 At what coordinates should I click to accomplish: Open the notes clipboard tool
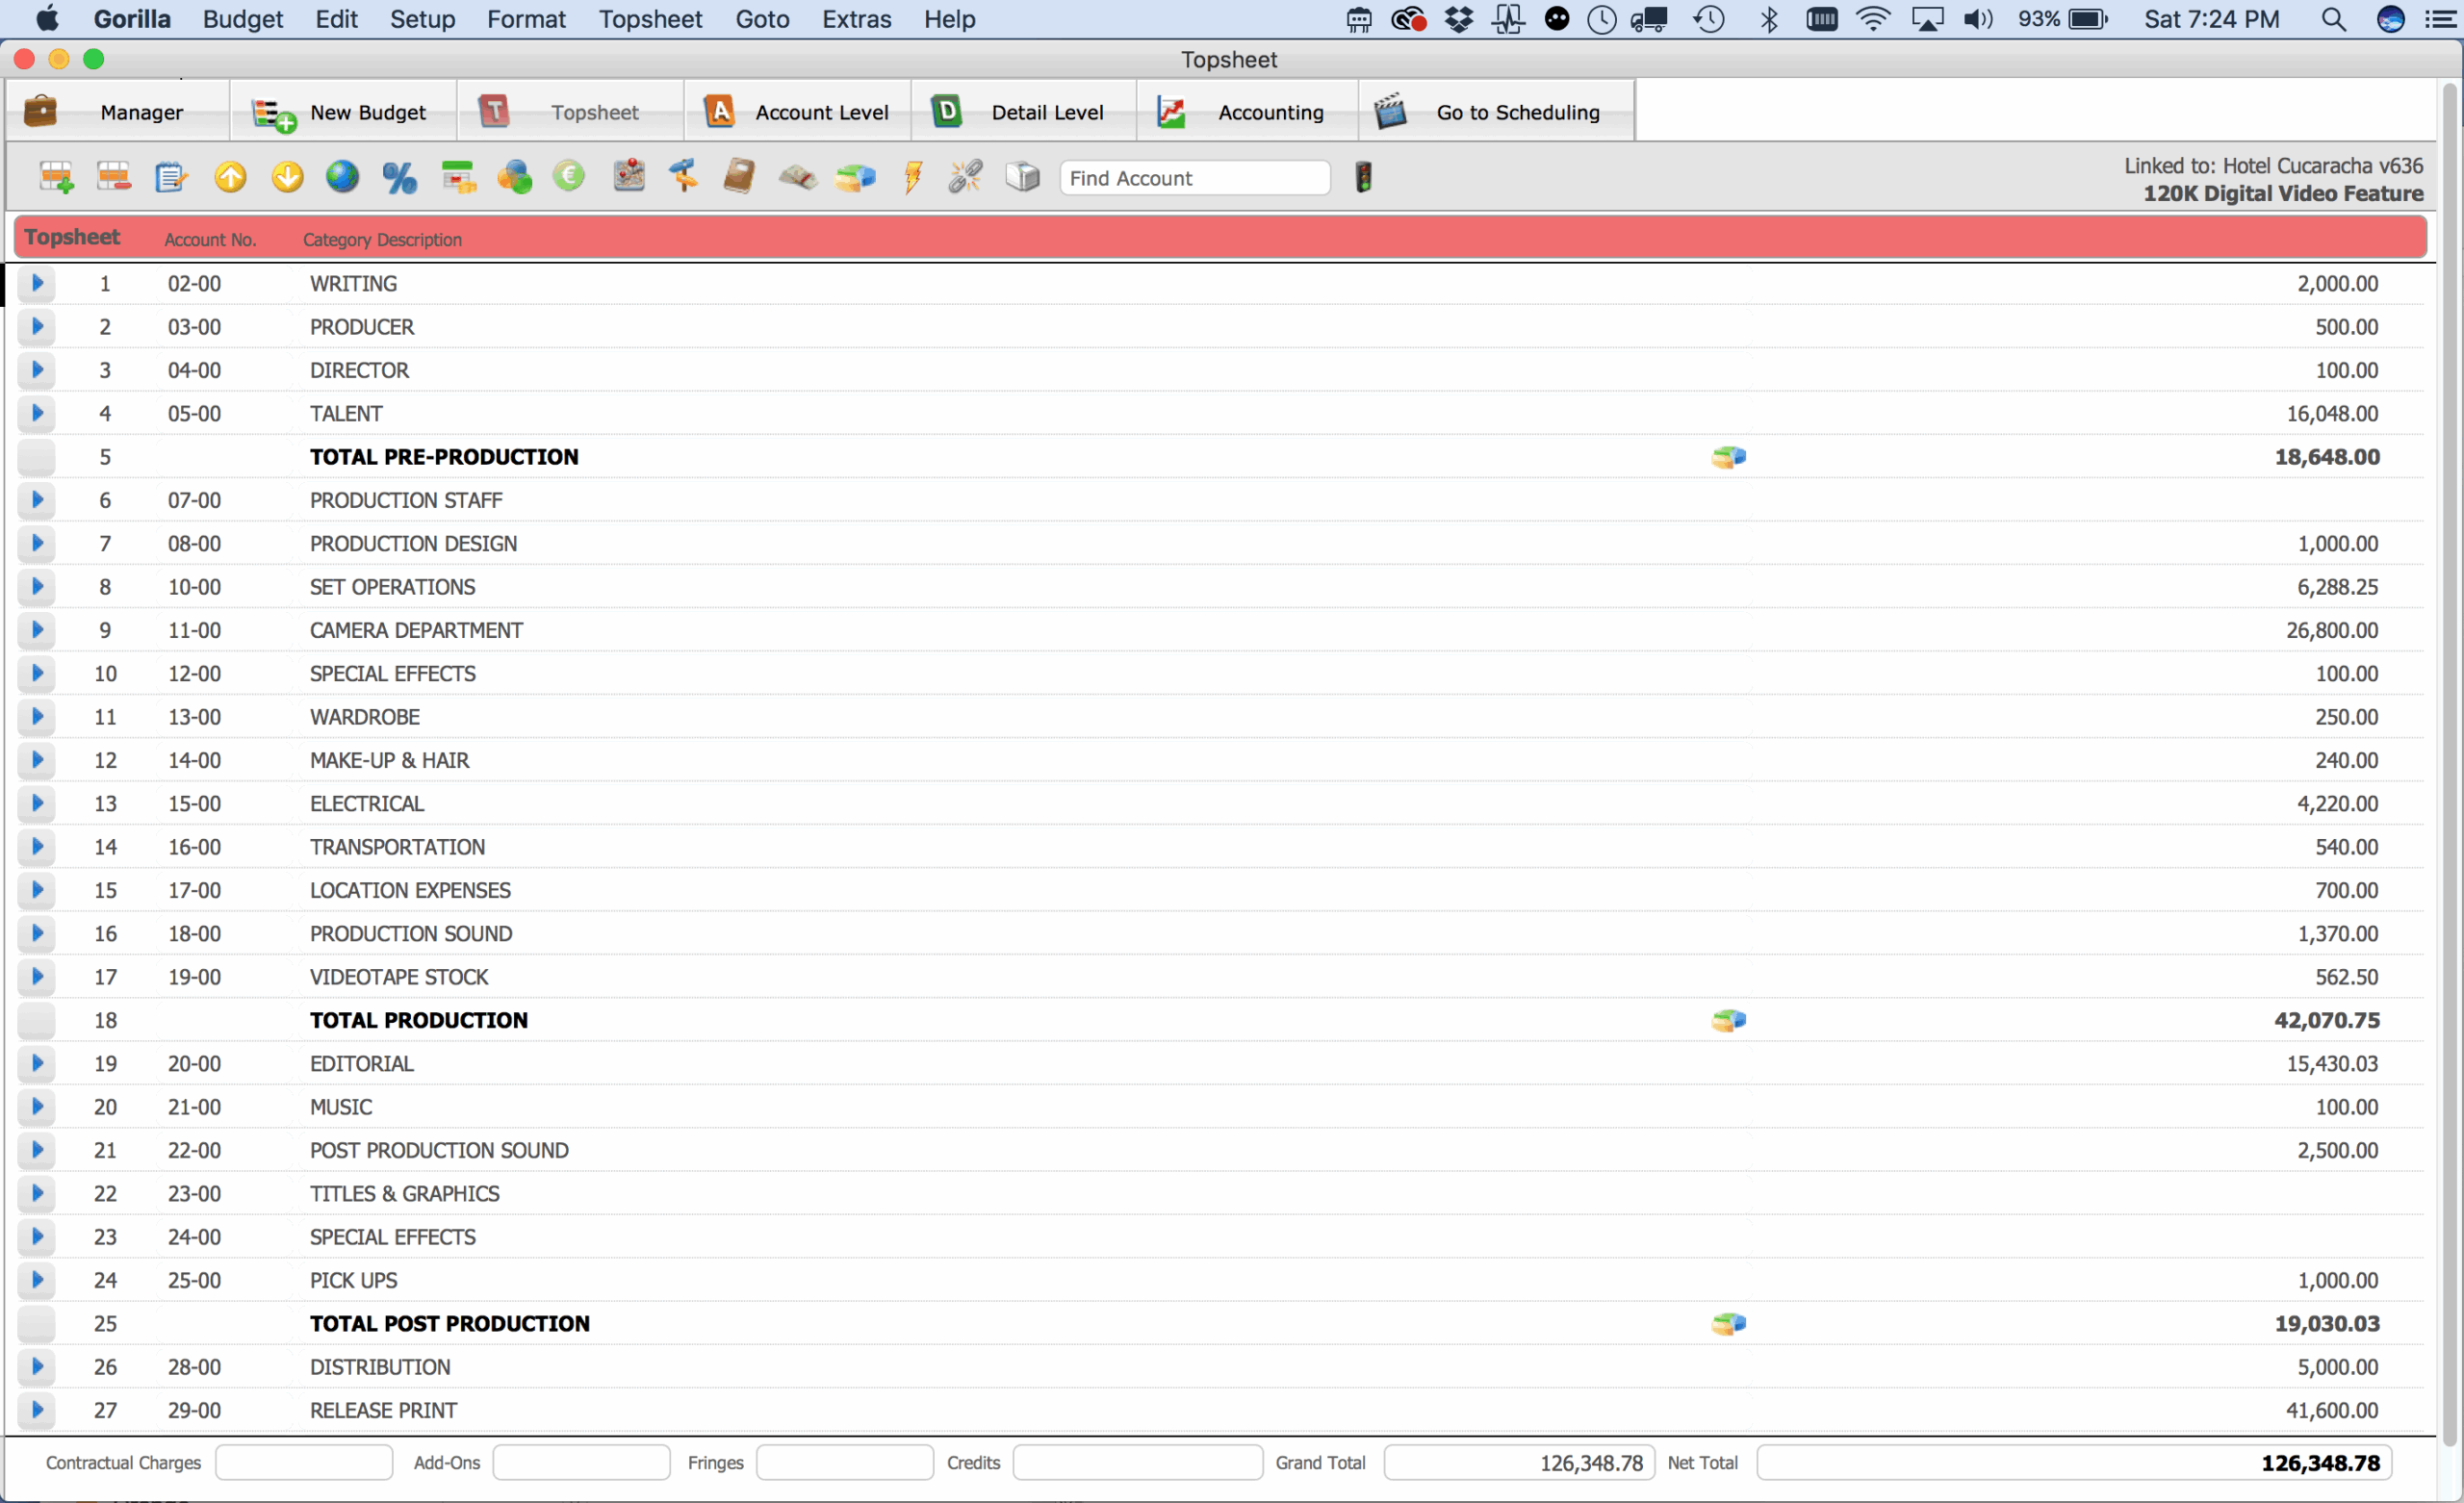tap(171, 177)
